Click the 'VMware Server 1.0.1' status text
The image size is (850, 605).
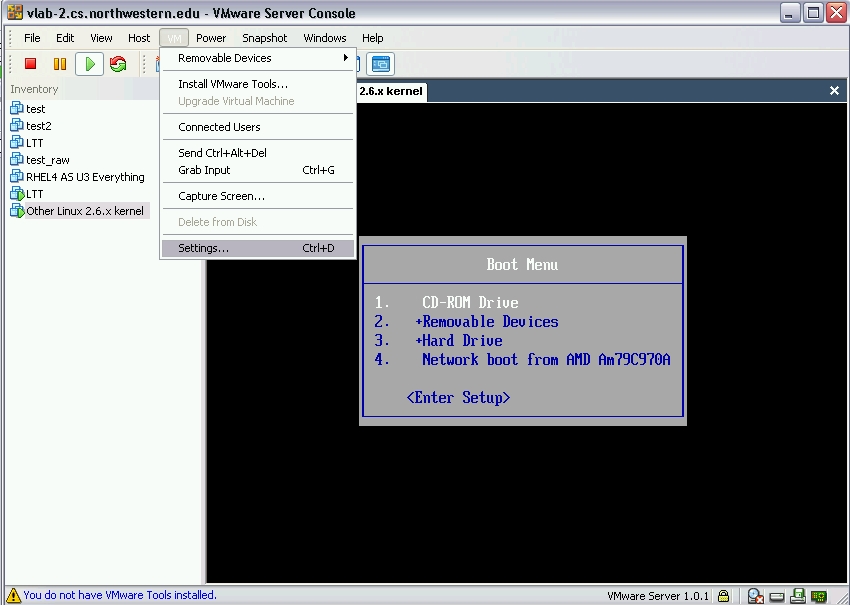point(658,596)
